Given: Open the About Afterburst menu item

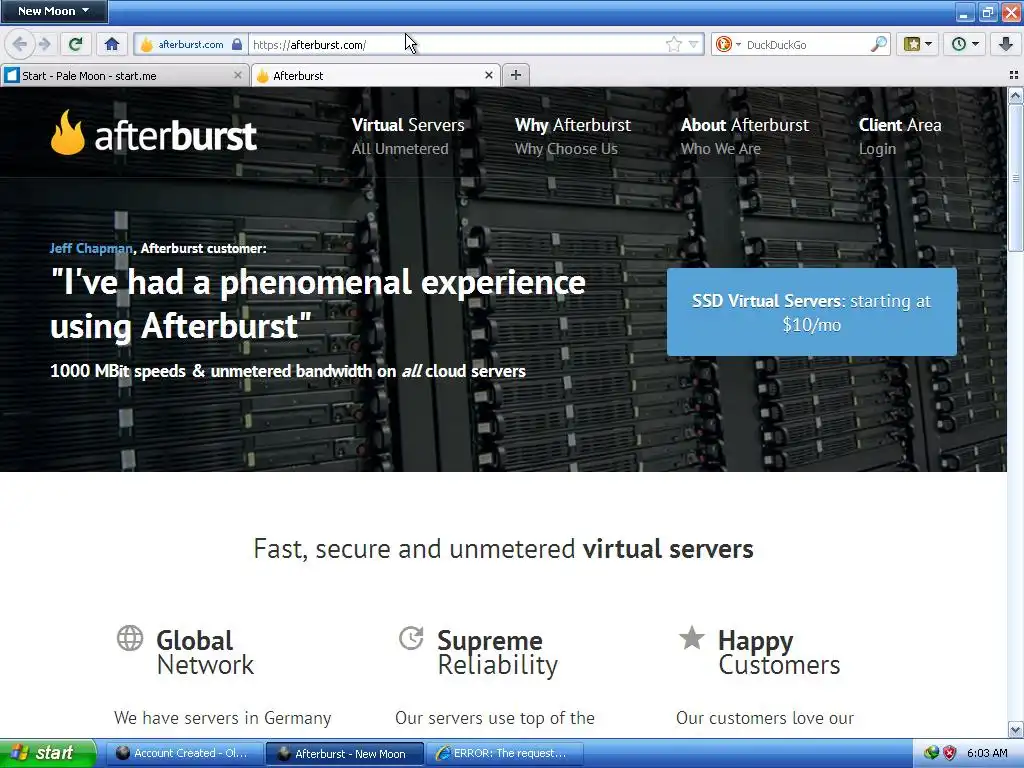Looking at the screenshot, I should coord(744,136).
